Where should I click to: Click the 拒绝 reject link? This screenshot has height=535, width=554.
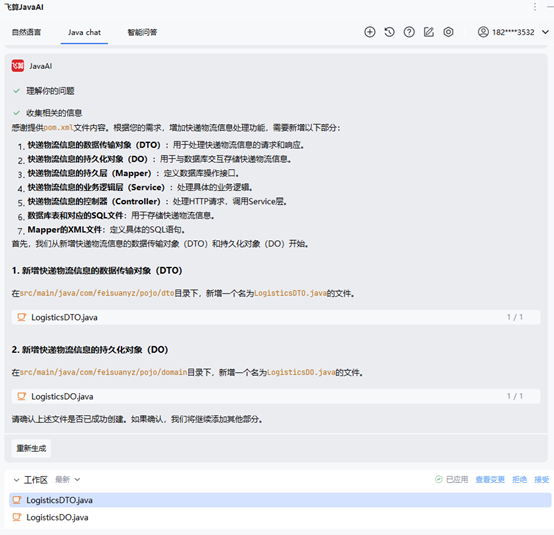(519, 480)
